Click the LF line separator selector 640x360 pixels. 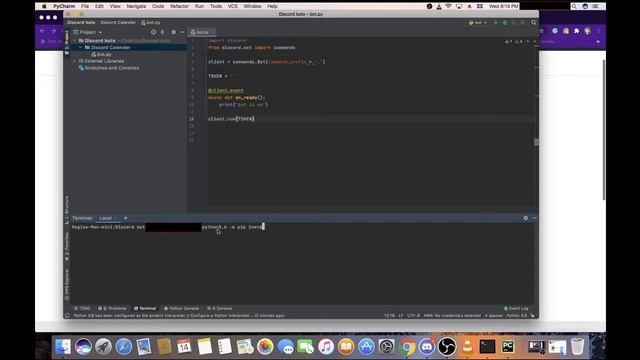click(400, 316)
